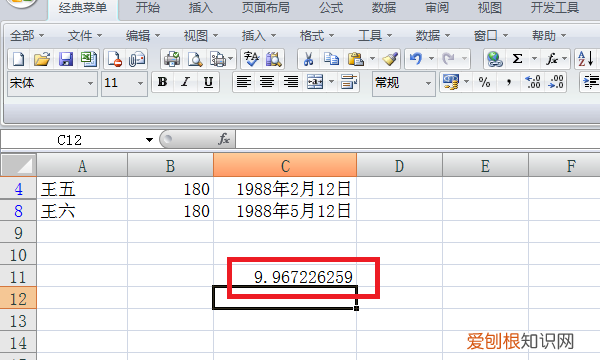Increase decimal places
This screenshot has width=600, height=360.
tap(532, 82)
